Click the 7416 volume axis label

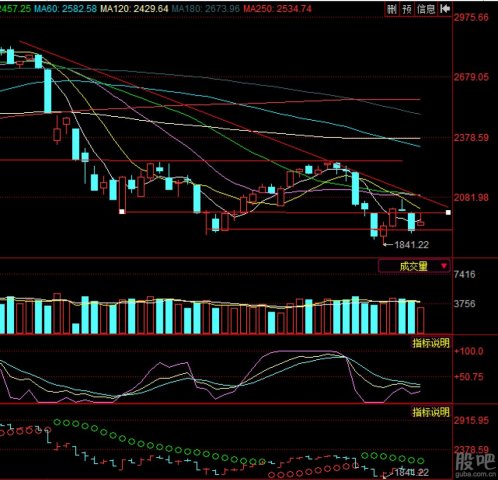click(x=465, y=274)
